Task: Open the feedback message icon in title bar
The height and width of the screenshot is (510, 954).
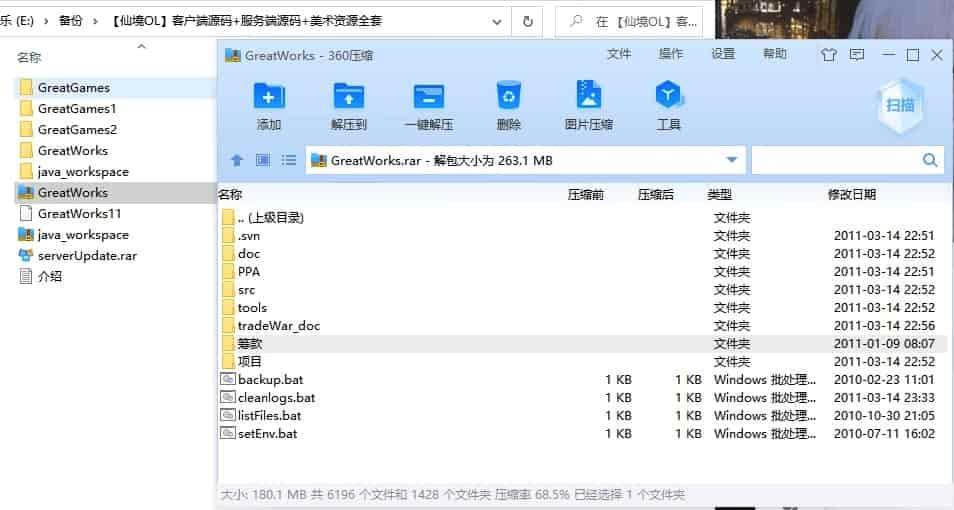Action: pos(857,55)
